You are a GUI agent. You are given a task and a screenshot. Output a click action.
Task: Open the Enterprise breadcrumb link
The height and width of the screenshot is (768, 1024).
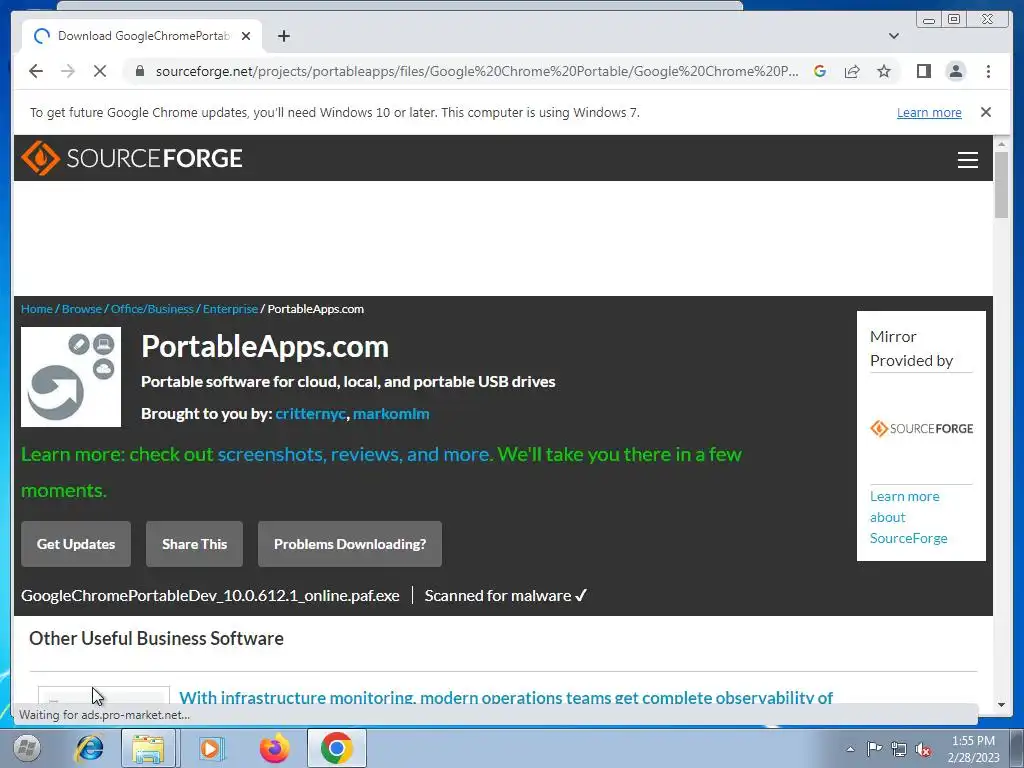[x=230, y=309]
